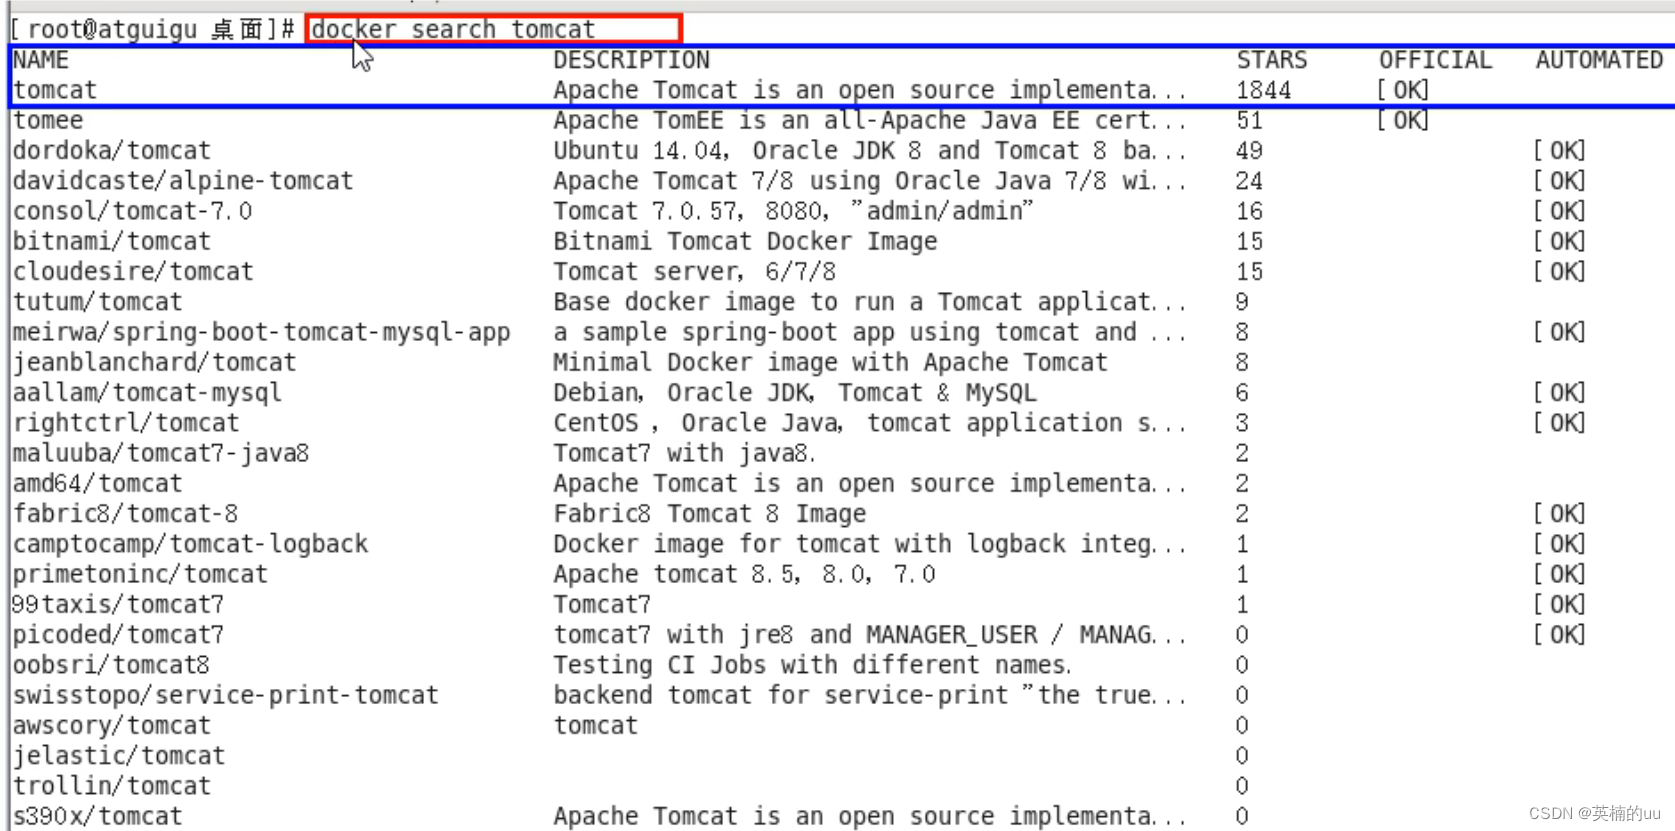Click 'jelastic/tomcat' image name

pos(119,755)
